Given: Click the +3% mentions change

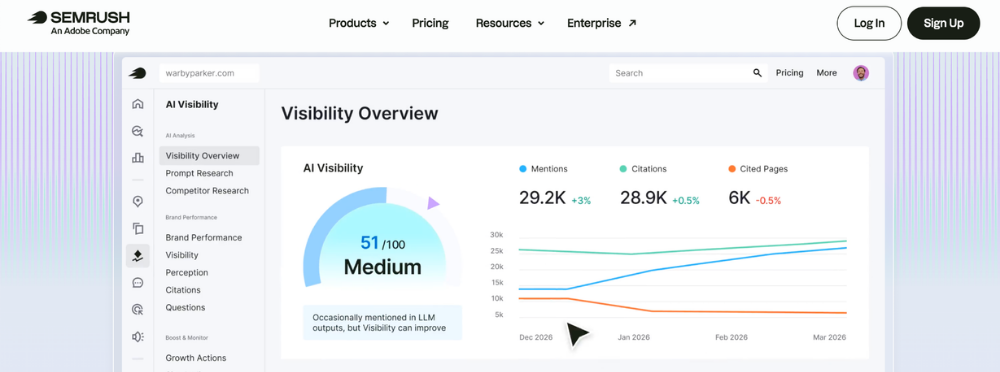Looking at the screenshot, I should [x=581, y=200].
